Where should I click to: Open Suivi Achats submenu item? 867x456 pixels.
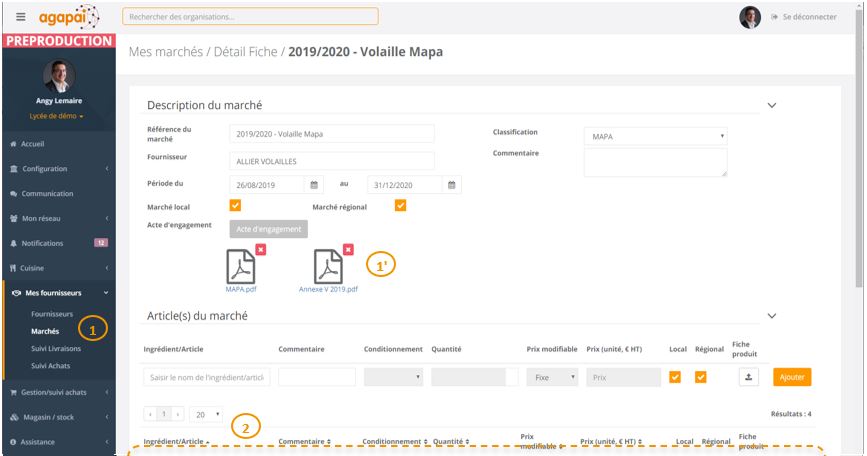tap(50, 366)
